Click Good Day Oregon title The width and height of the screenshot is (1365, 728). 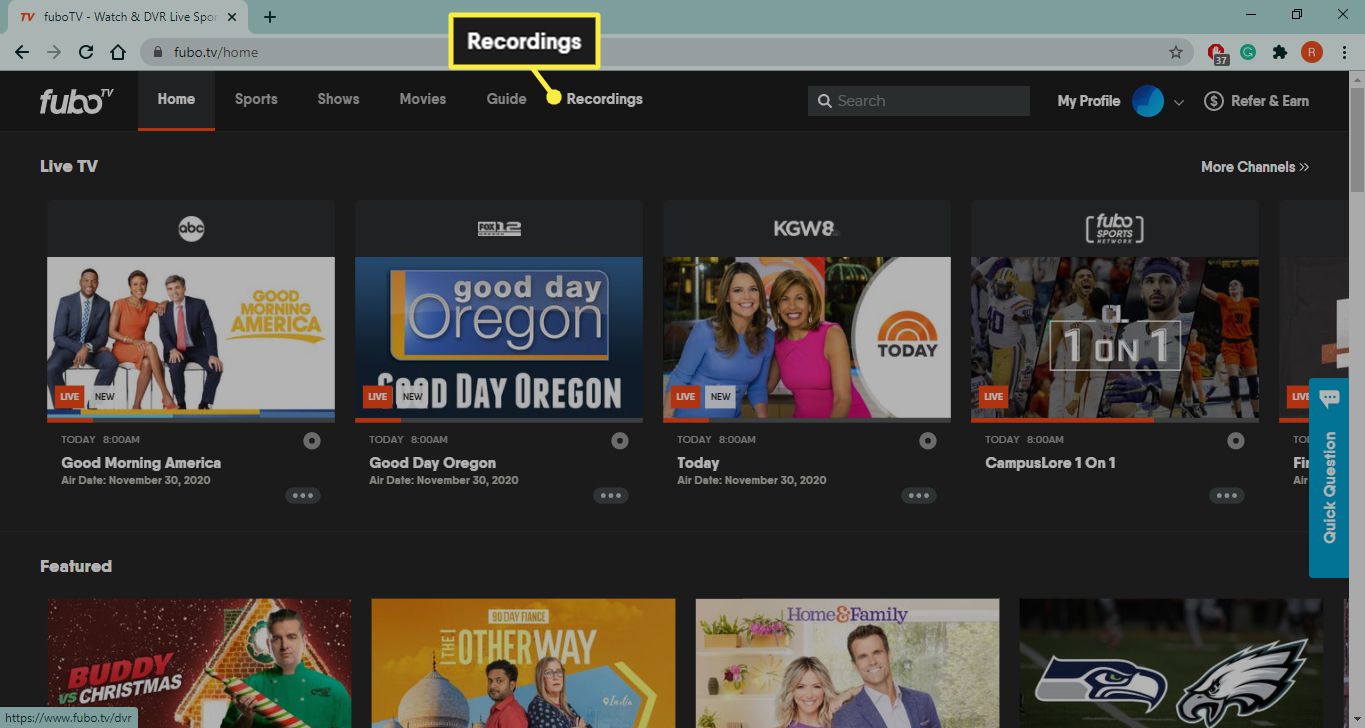pos(432,463)
